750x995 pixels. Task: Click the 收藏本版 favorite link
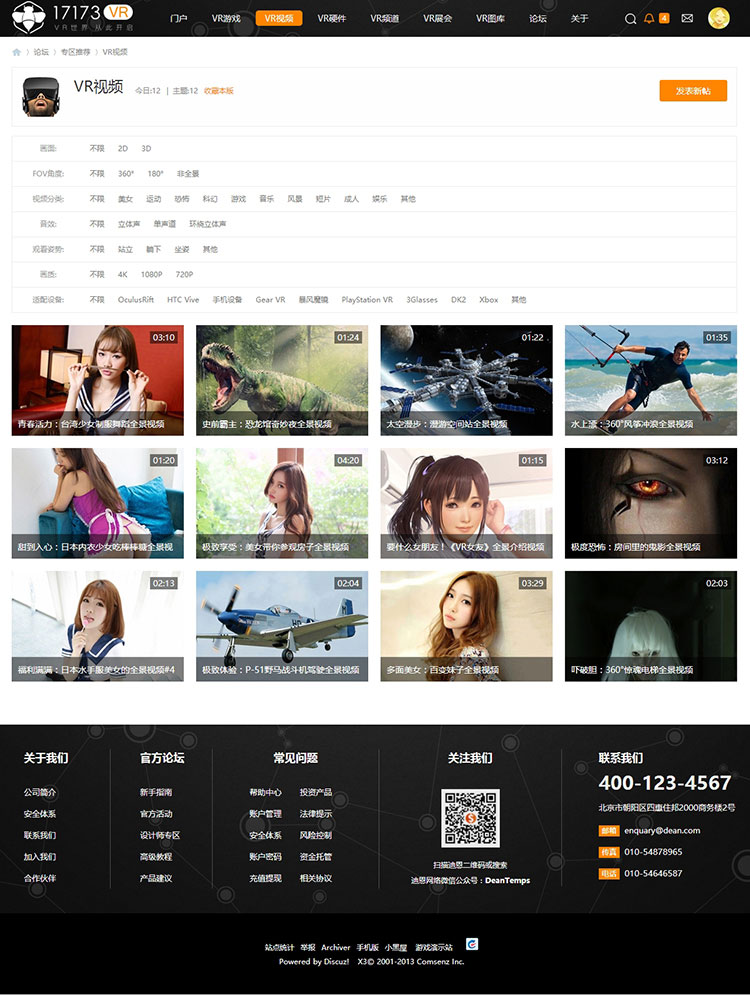[218, 91]
